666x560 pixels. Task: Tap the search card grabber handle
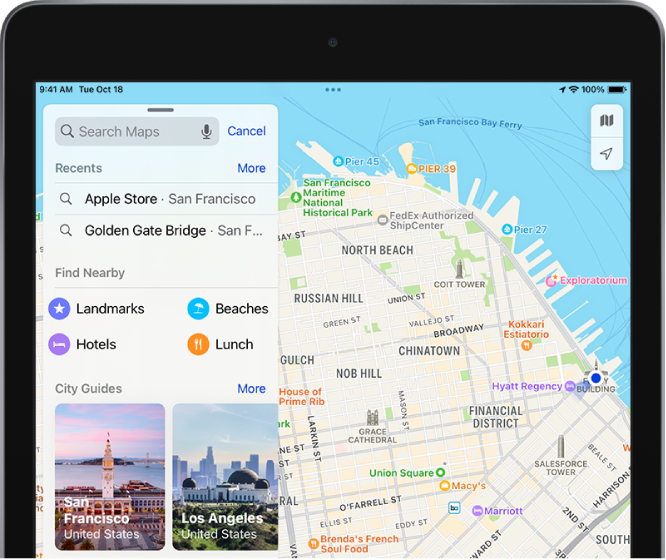[x=161, y=110]
